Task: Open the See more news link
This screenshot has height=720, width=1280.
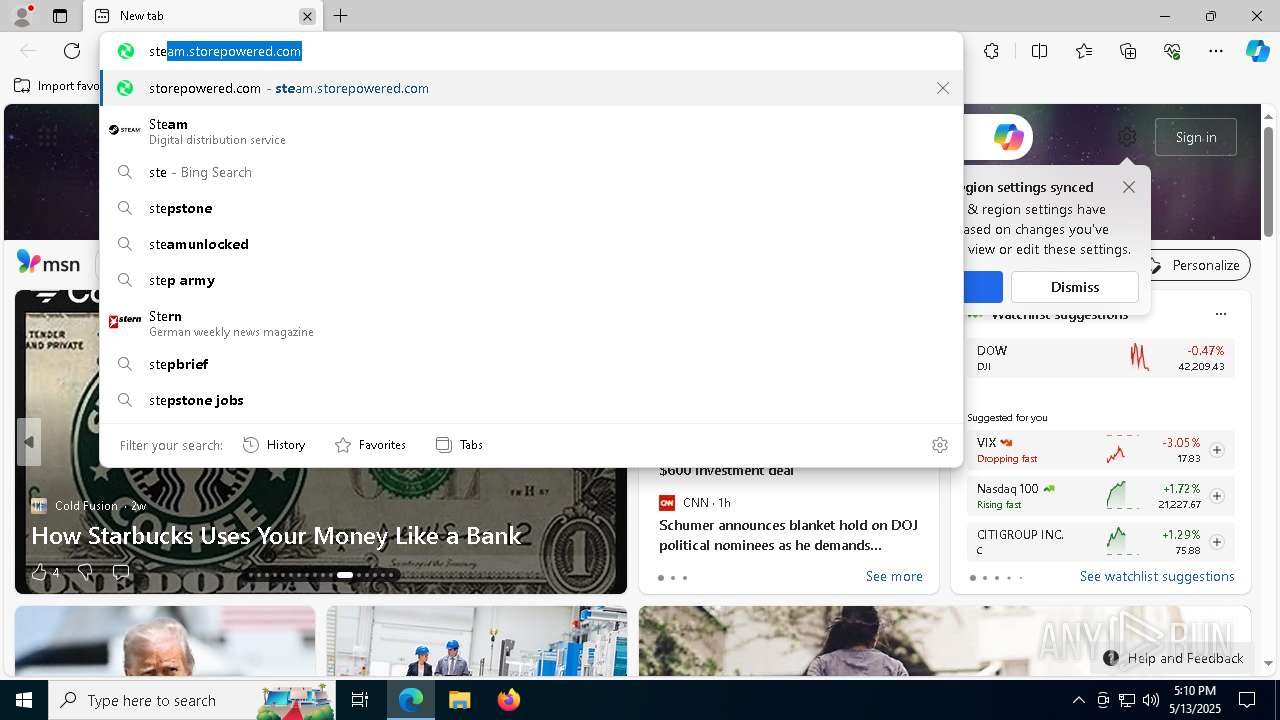Action: 894,576
